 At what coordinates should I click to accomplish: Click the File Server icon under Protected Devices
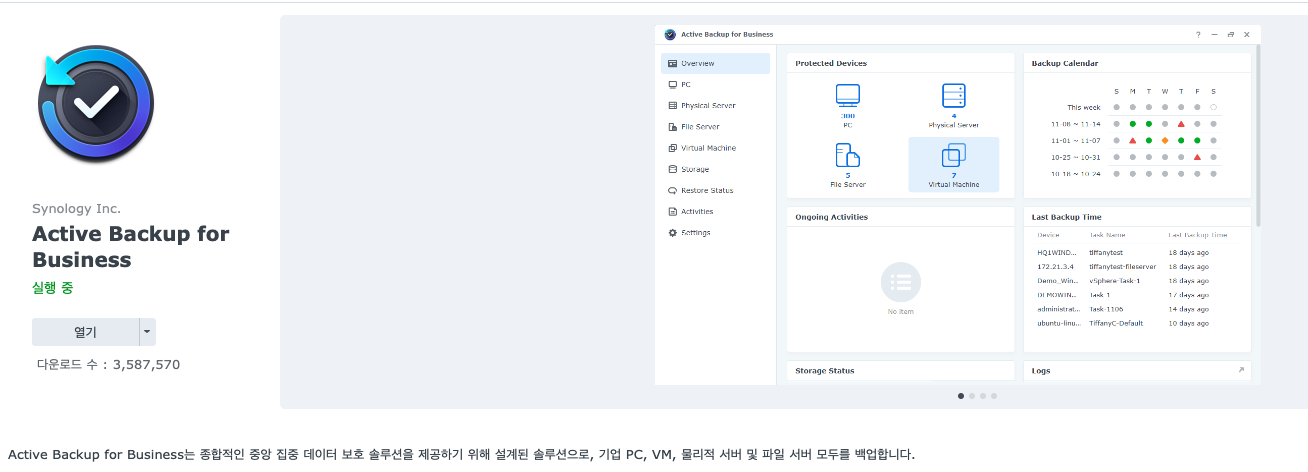tap(847, 155)
